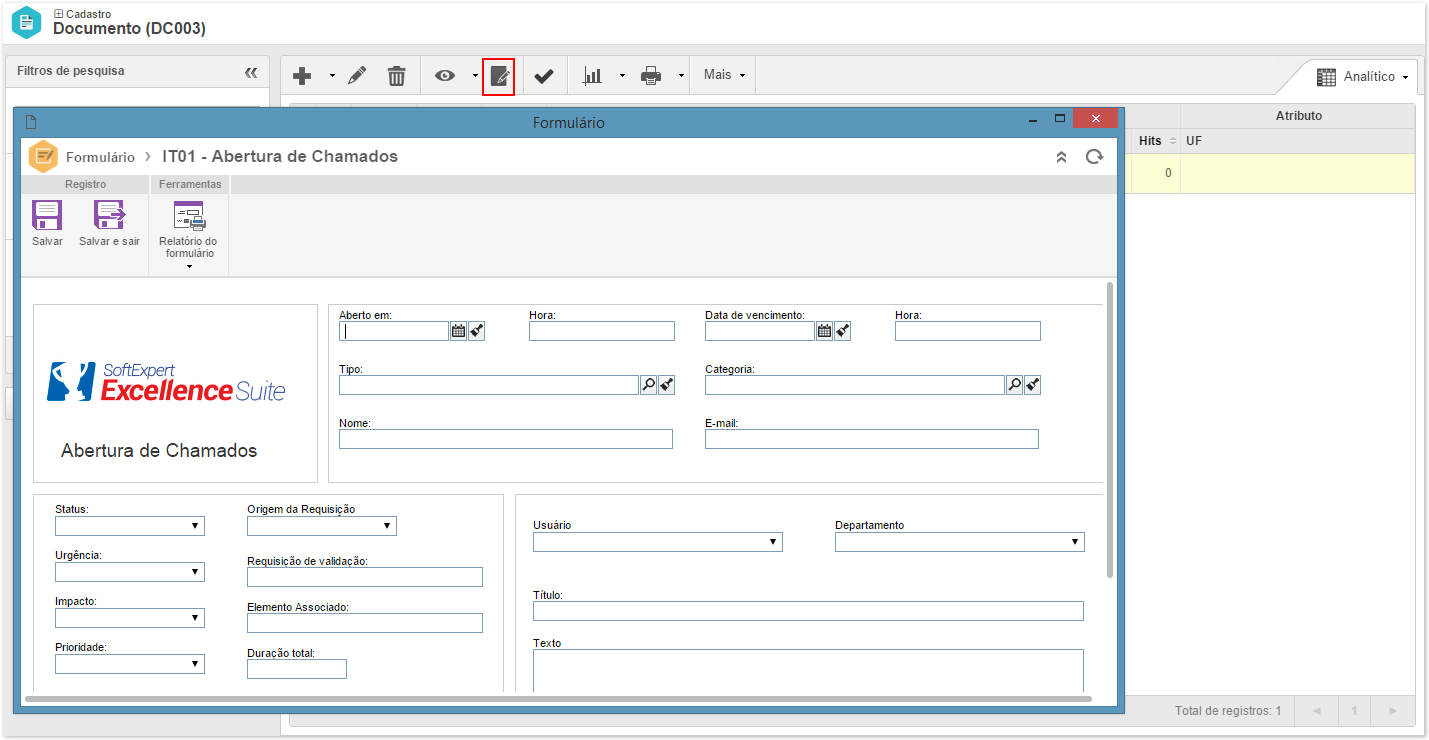Viewport: 1429px width, 740px height.
Task: Go to previous page in record pager
Action: point(1316,711)
